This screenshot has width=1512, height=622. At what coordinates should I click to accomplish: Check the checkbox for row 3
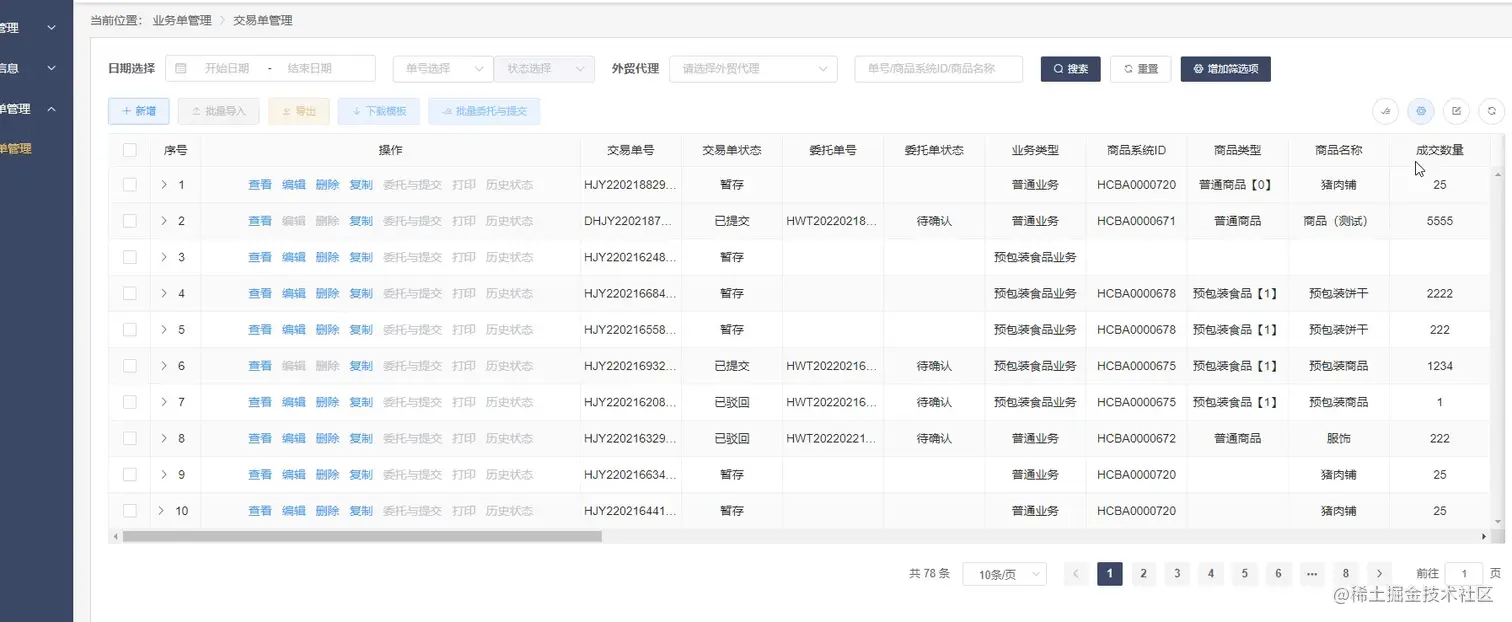click(x=130, y=257)
